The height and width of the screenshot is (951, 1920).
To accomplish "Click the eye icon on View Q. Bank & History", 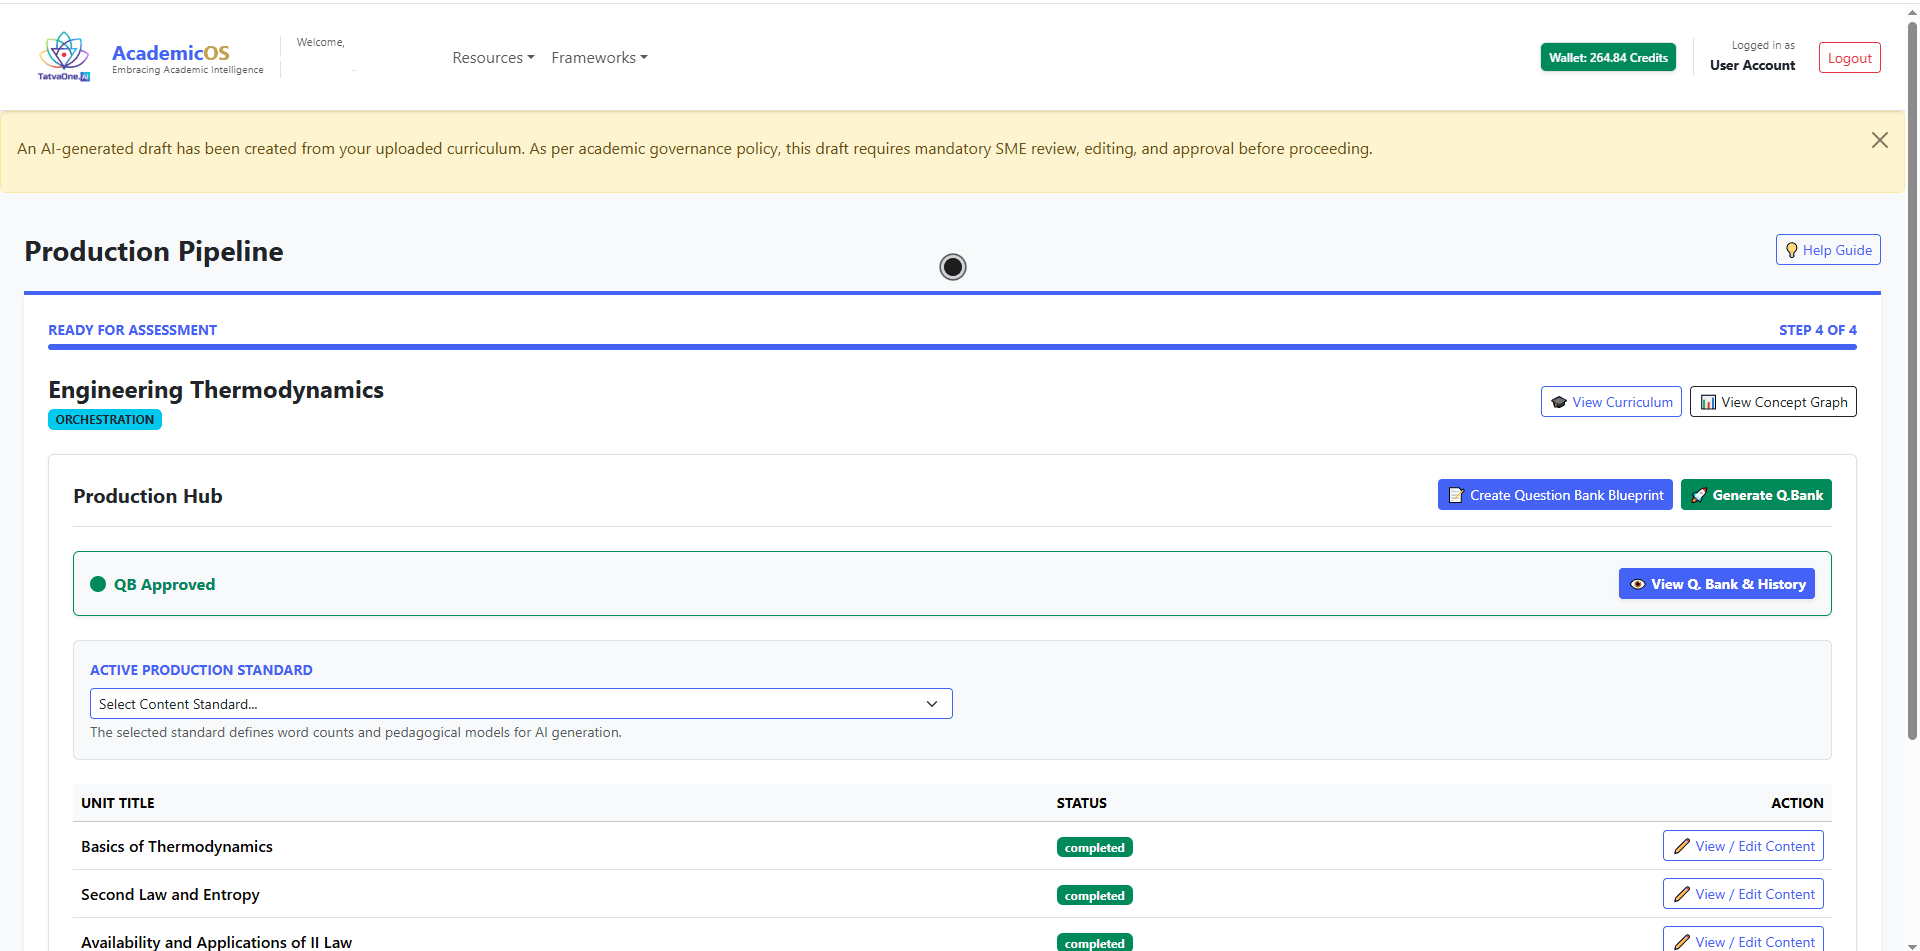I will click(1637, 585).
